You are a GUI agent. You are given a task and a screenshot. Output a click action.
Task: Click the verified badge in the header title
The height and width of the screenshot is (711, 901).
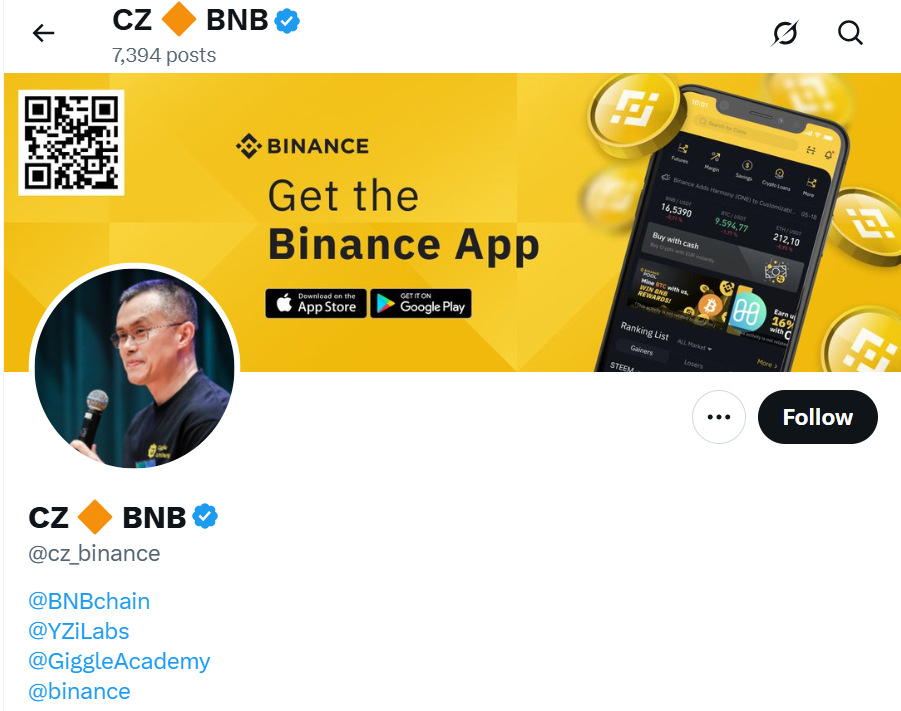point(287,21)
